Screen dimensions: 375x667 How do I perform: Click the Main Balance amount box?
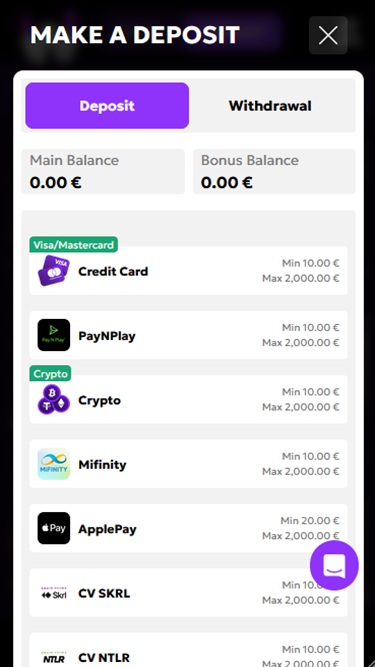pyautogui.click(x=103, y=171)
